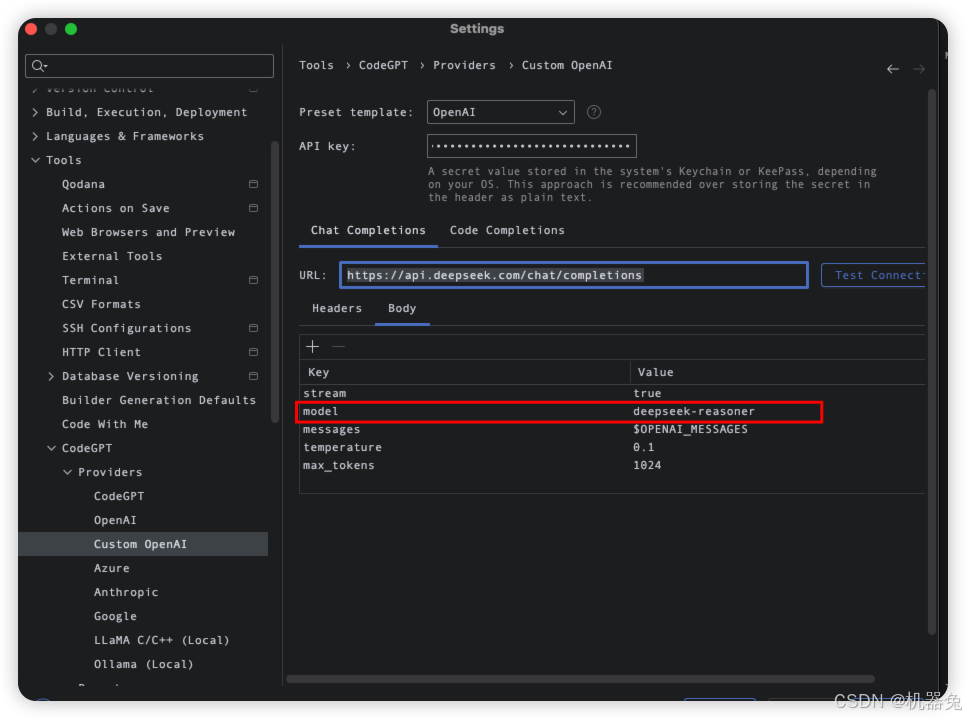Add a body parameter with the plus icon
This screenshot has height=719, width=966.
(x=312, y=347)
